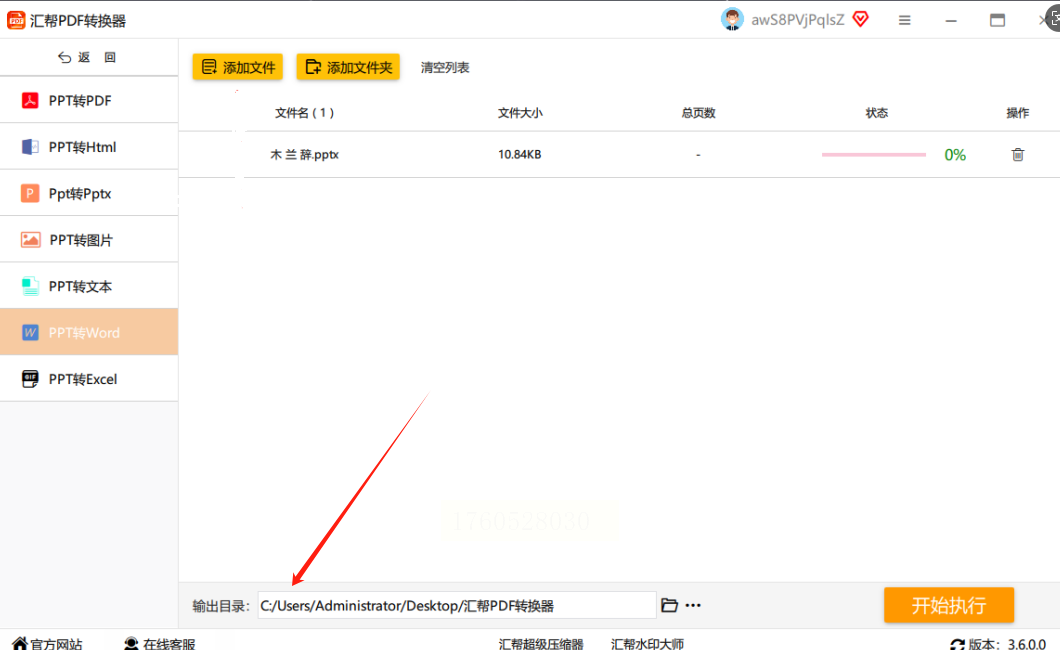Open the 汇帮超级压缩器 link
Screen dimensions: 1060x650
click(541, 644)
